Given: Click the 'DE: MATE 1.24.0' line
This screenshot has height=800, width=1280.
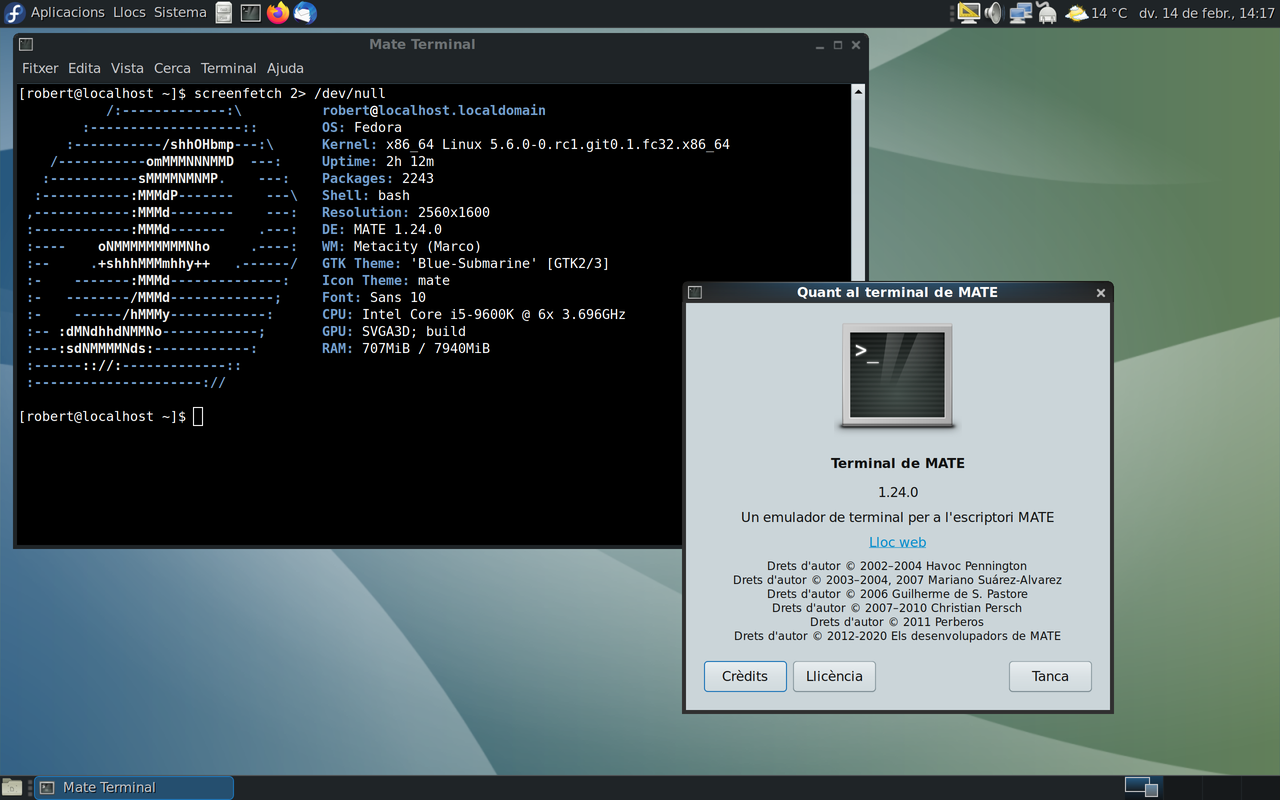Looking at the screenshot, I should coord(382,229).
